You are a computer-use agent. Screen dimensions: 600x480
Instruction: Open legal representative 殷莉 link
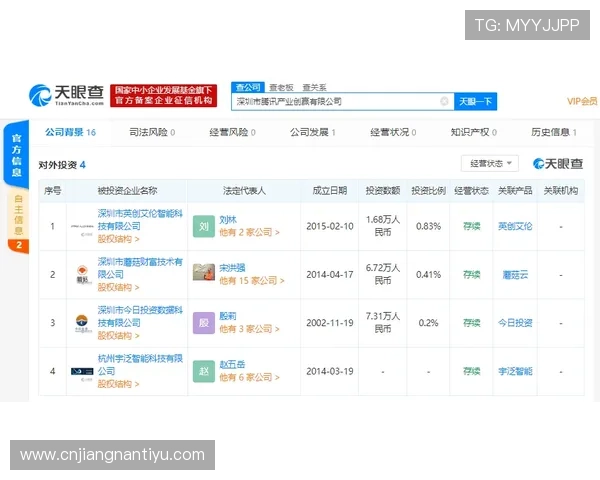[x=228, y=316]
